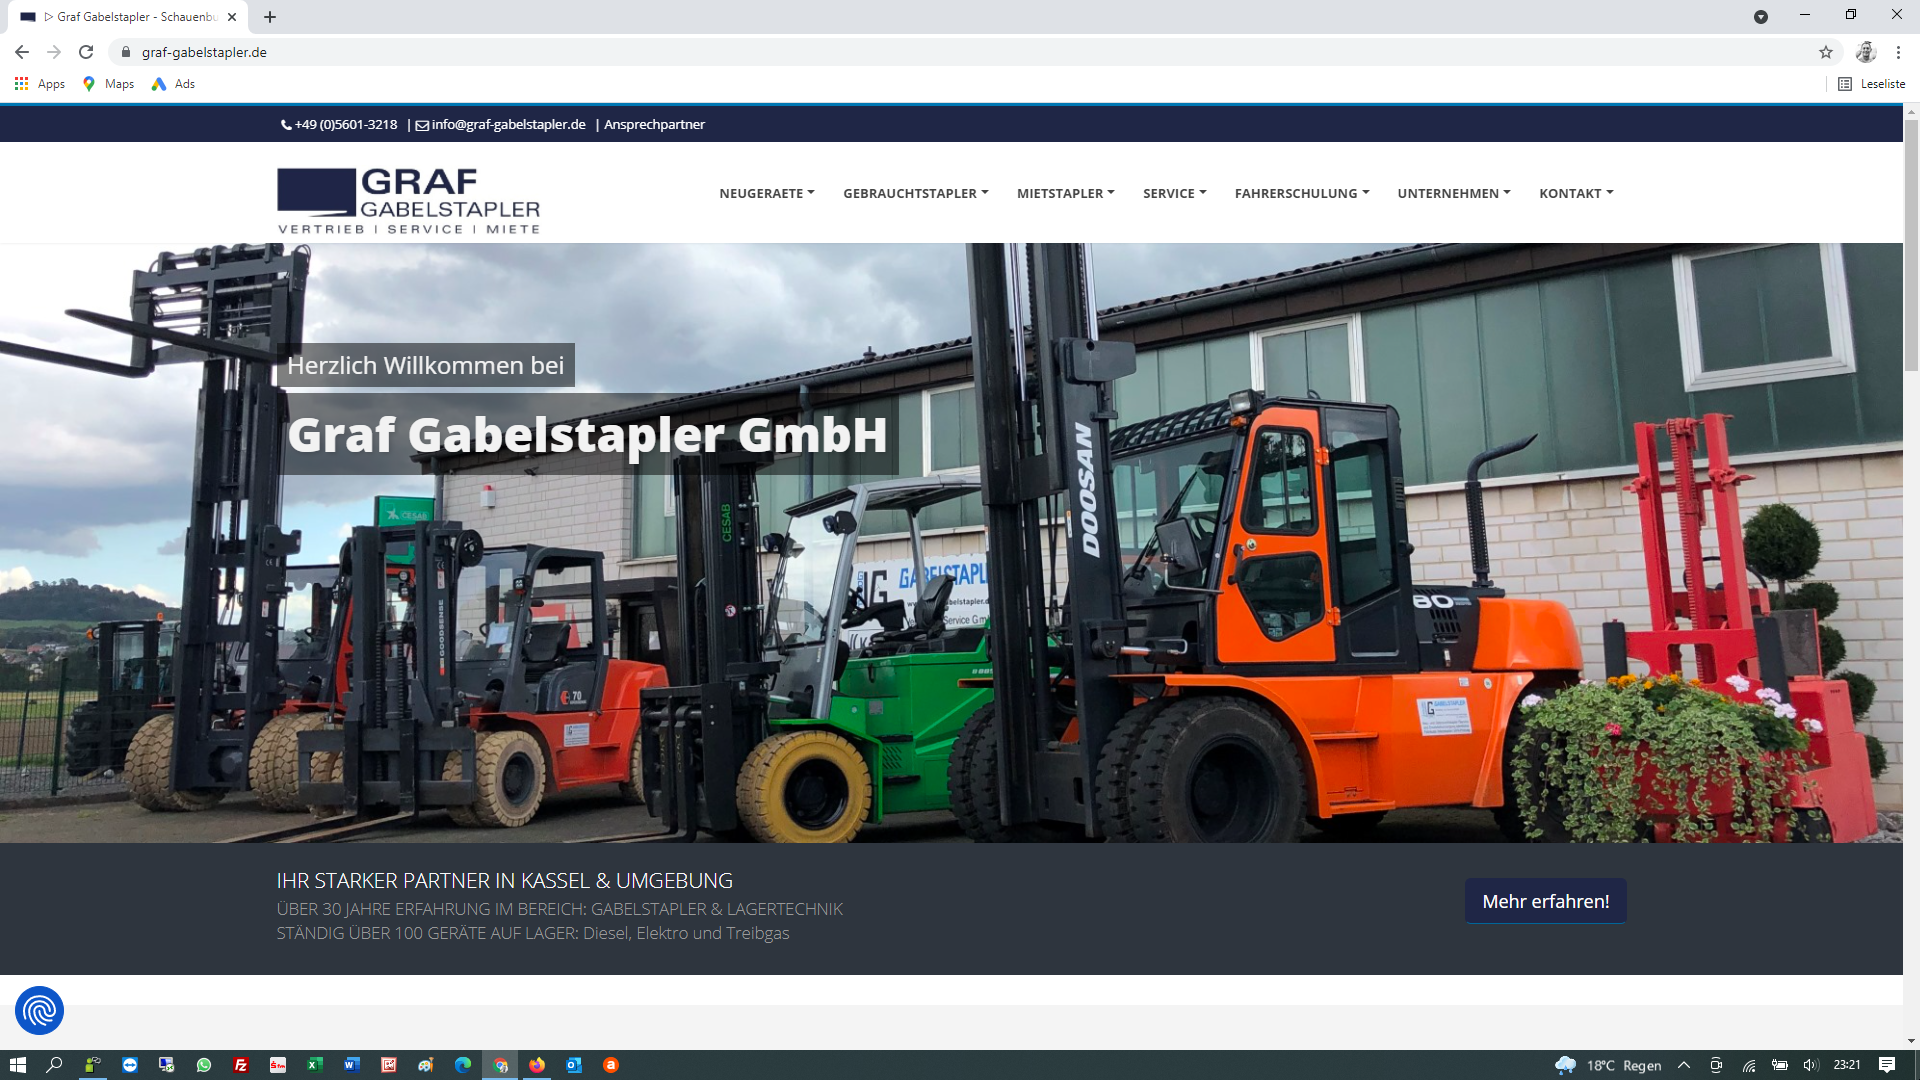Click the Graf Gabelstapler logo
1920x1080 pixels.
[x=408, y=201]
